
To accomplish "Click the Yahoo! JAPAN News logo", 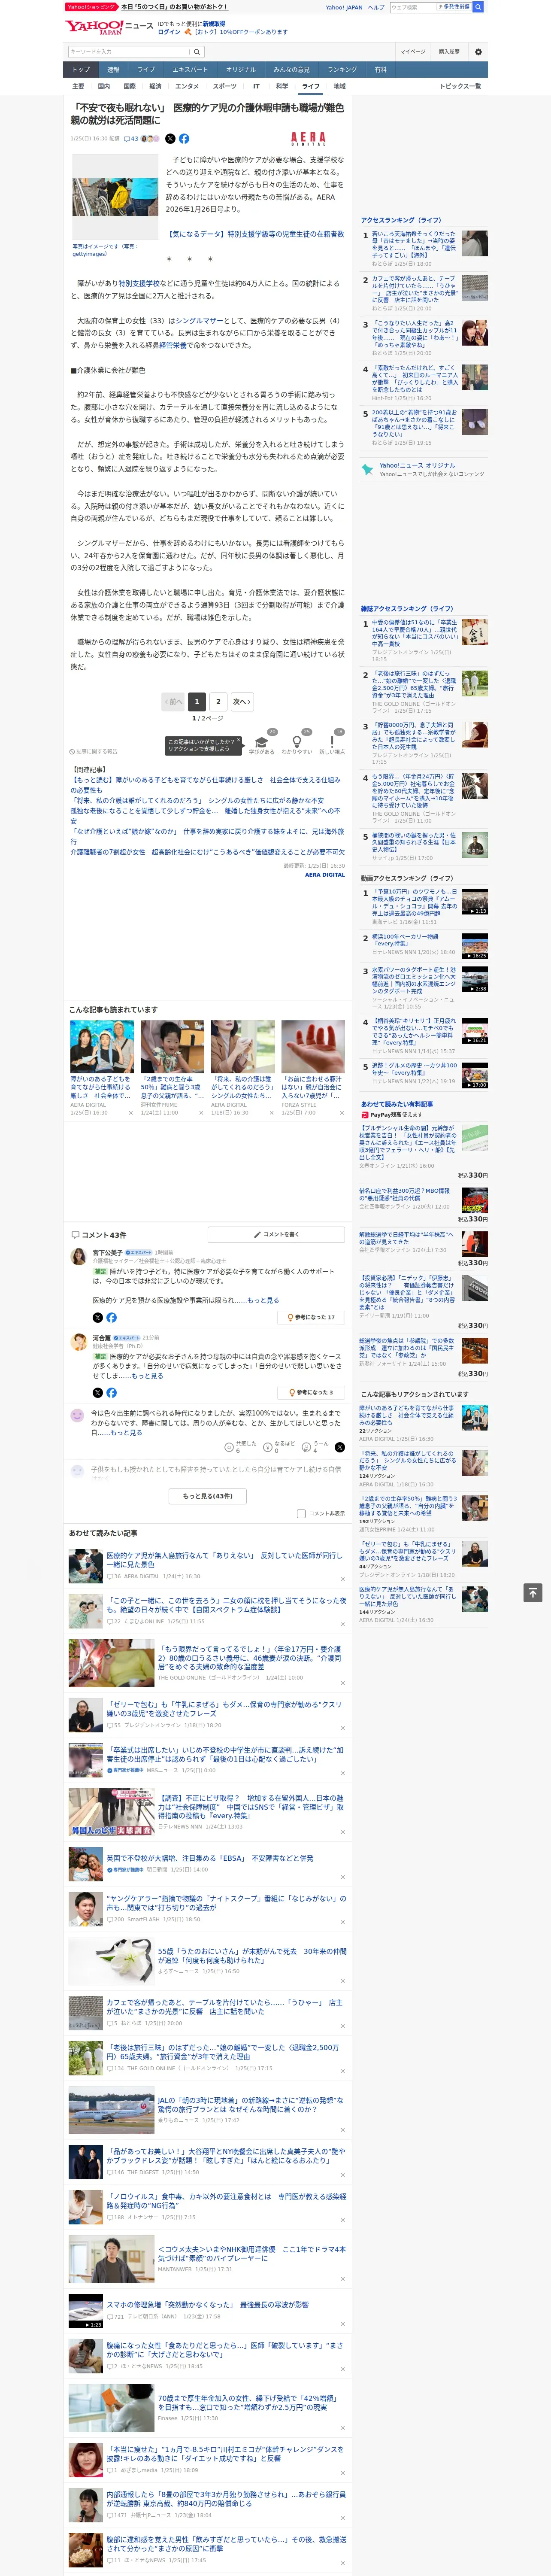I will (108, 27).
